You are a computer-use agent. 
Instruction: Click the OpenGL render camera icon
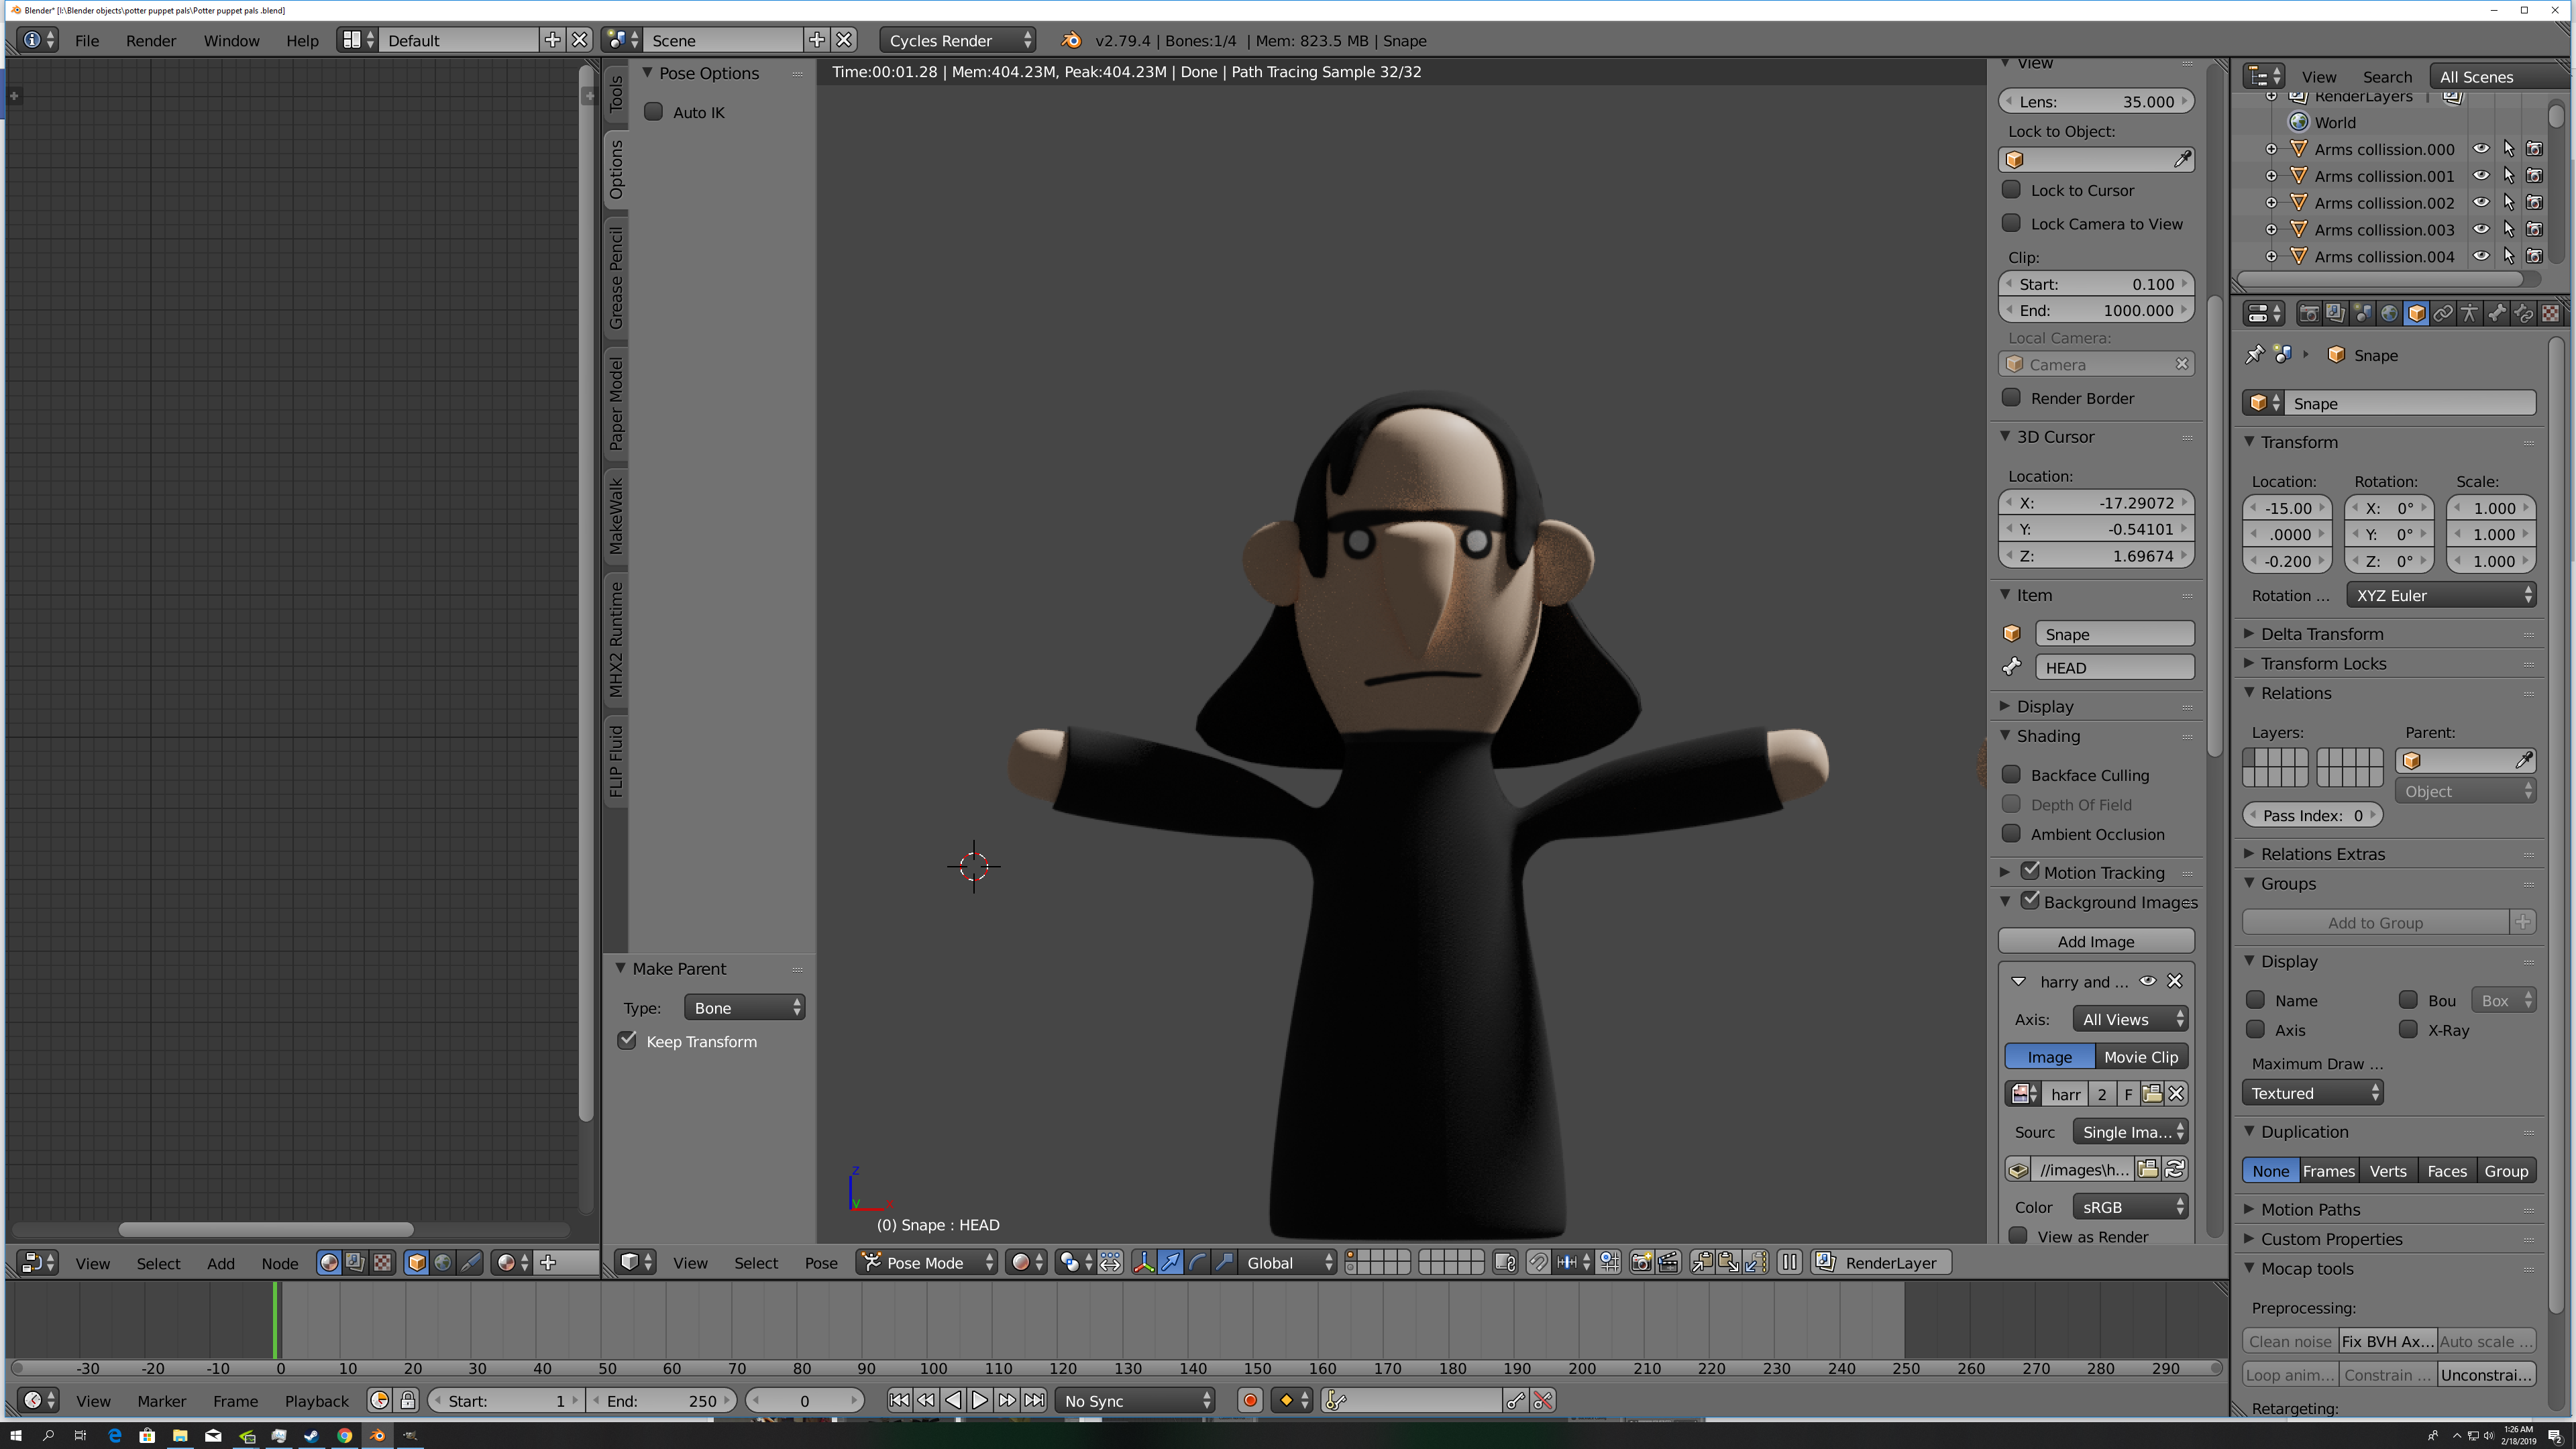1641,1263
